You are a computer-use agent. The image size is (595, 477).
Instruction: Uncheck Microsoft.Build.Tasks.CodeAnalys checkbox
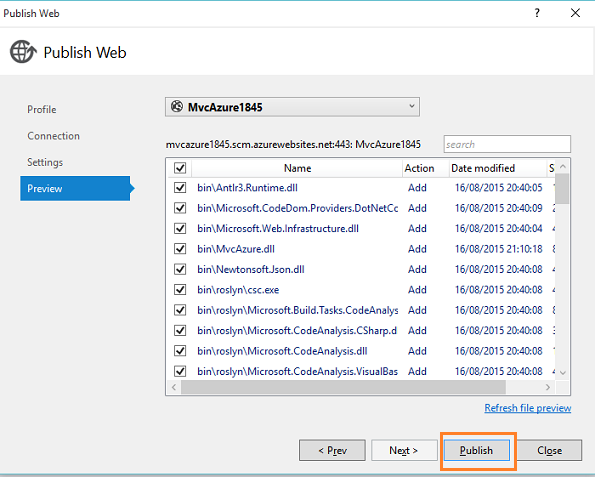(180, 310)
